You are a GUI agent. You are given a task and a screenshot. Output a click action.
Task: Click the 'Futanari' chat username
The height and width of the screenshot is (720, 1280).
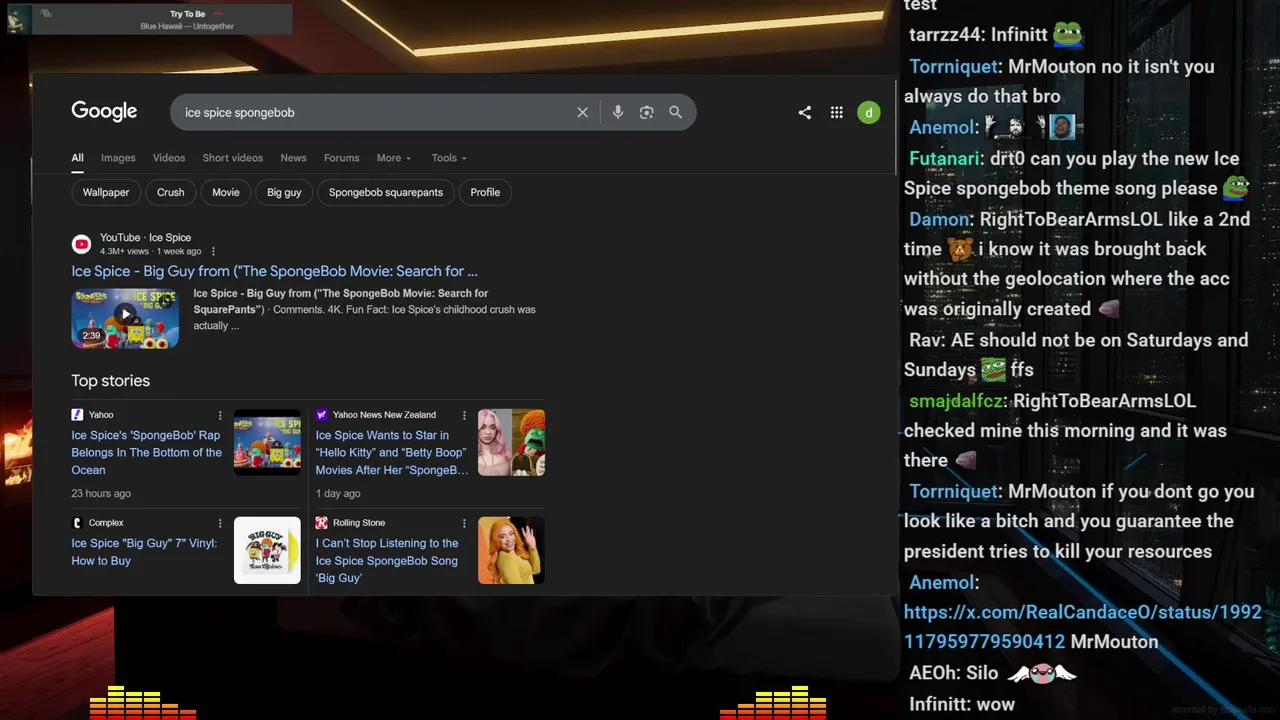946,158
